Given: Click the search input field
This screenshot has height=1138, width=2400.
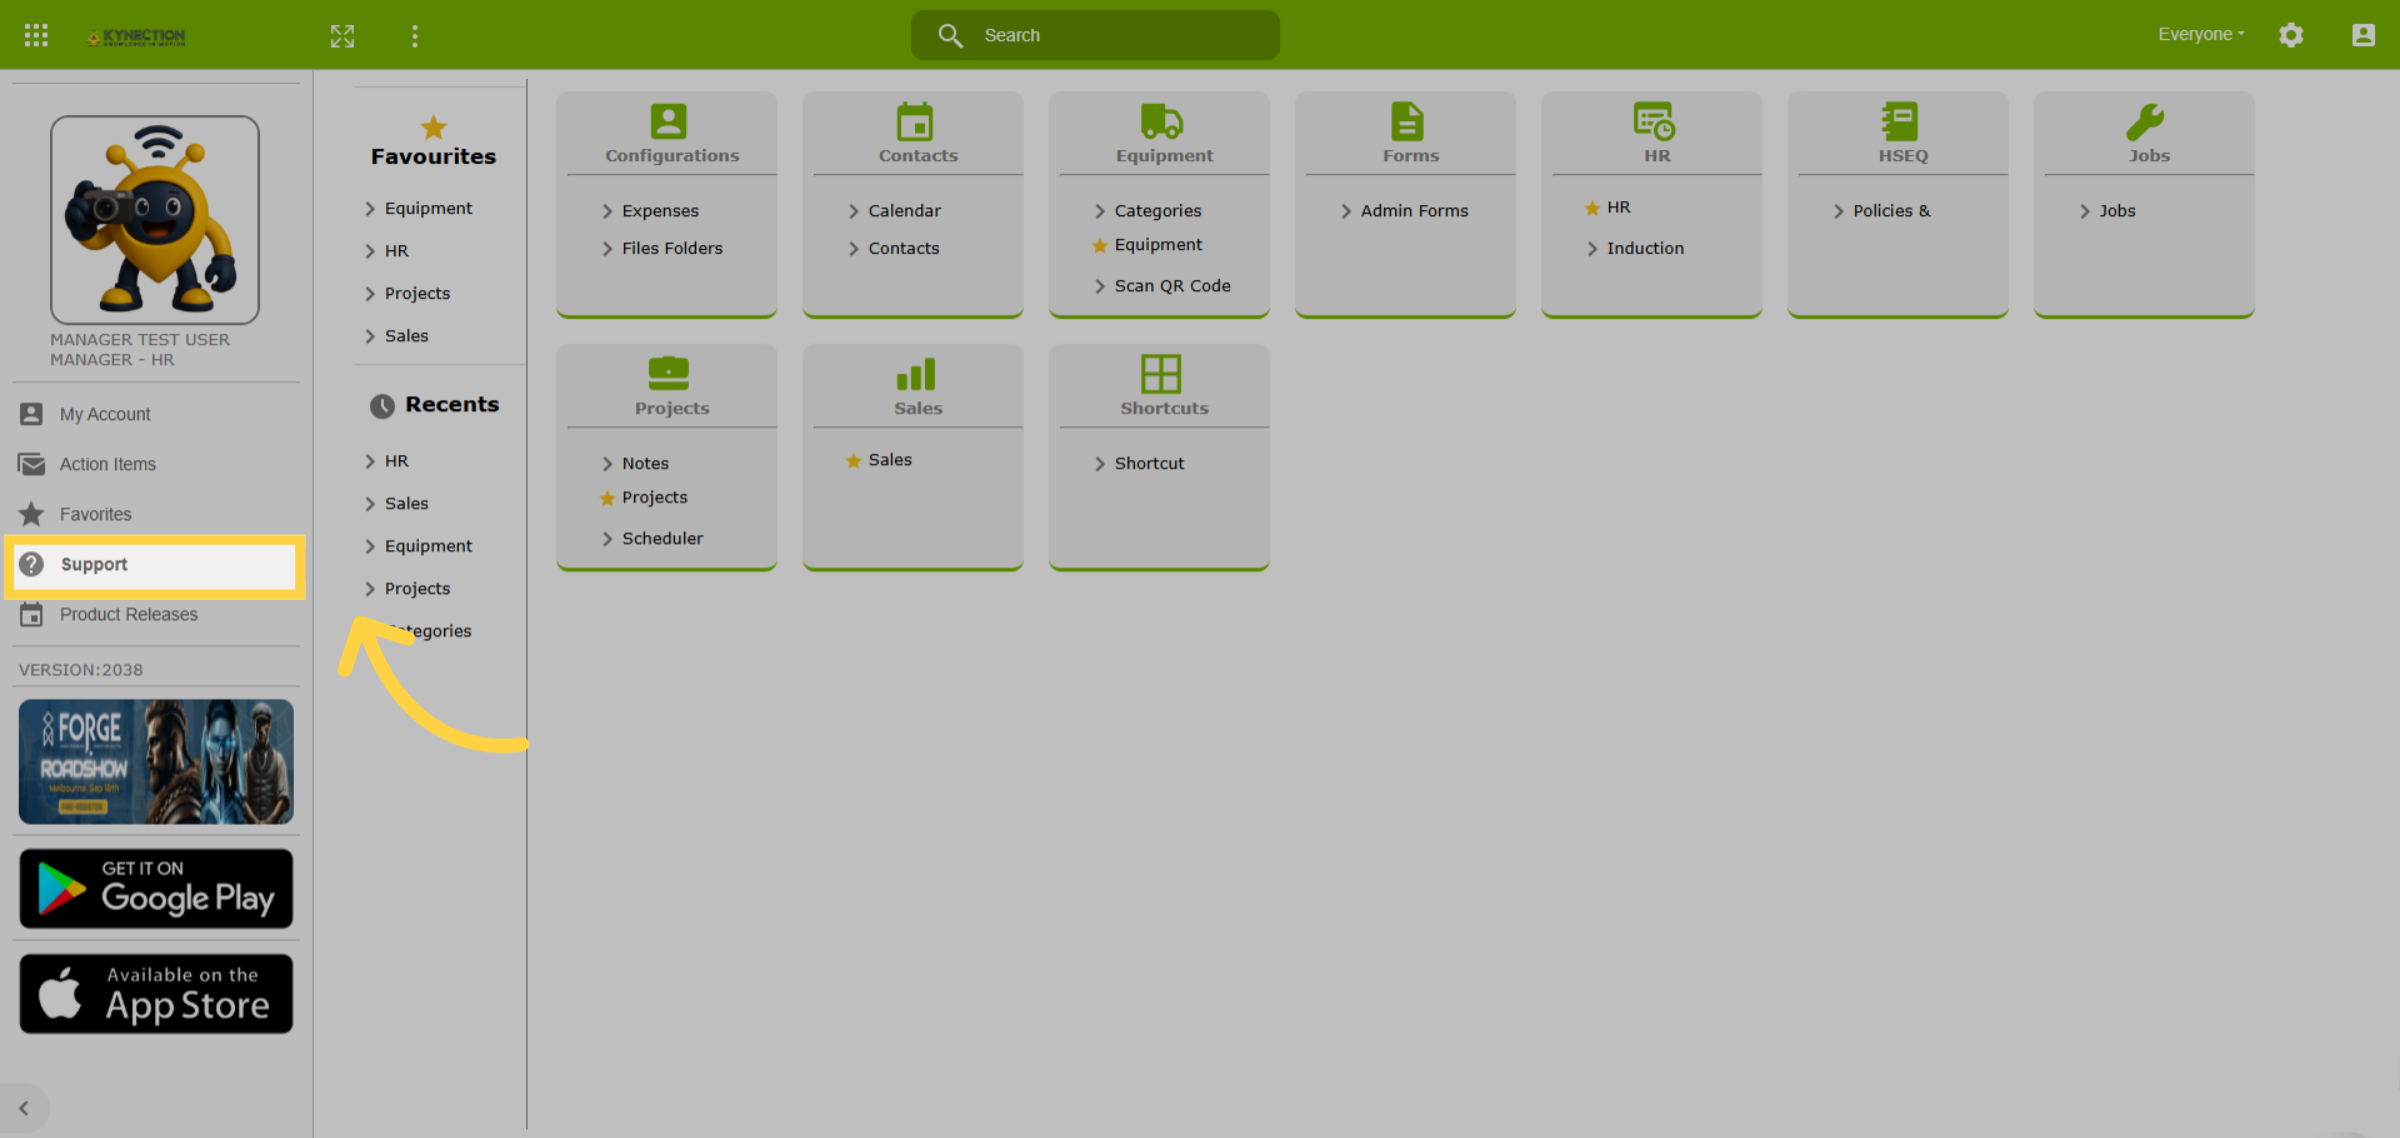Looking at the screenshot, I should click(x=1095, y=35).
